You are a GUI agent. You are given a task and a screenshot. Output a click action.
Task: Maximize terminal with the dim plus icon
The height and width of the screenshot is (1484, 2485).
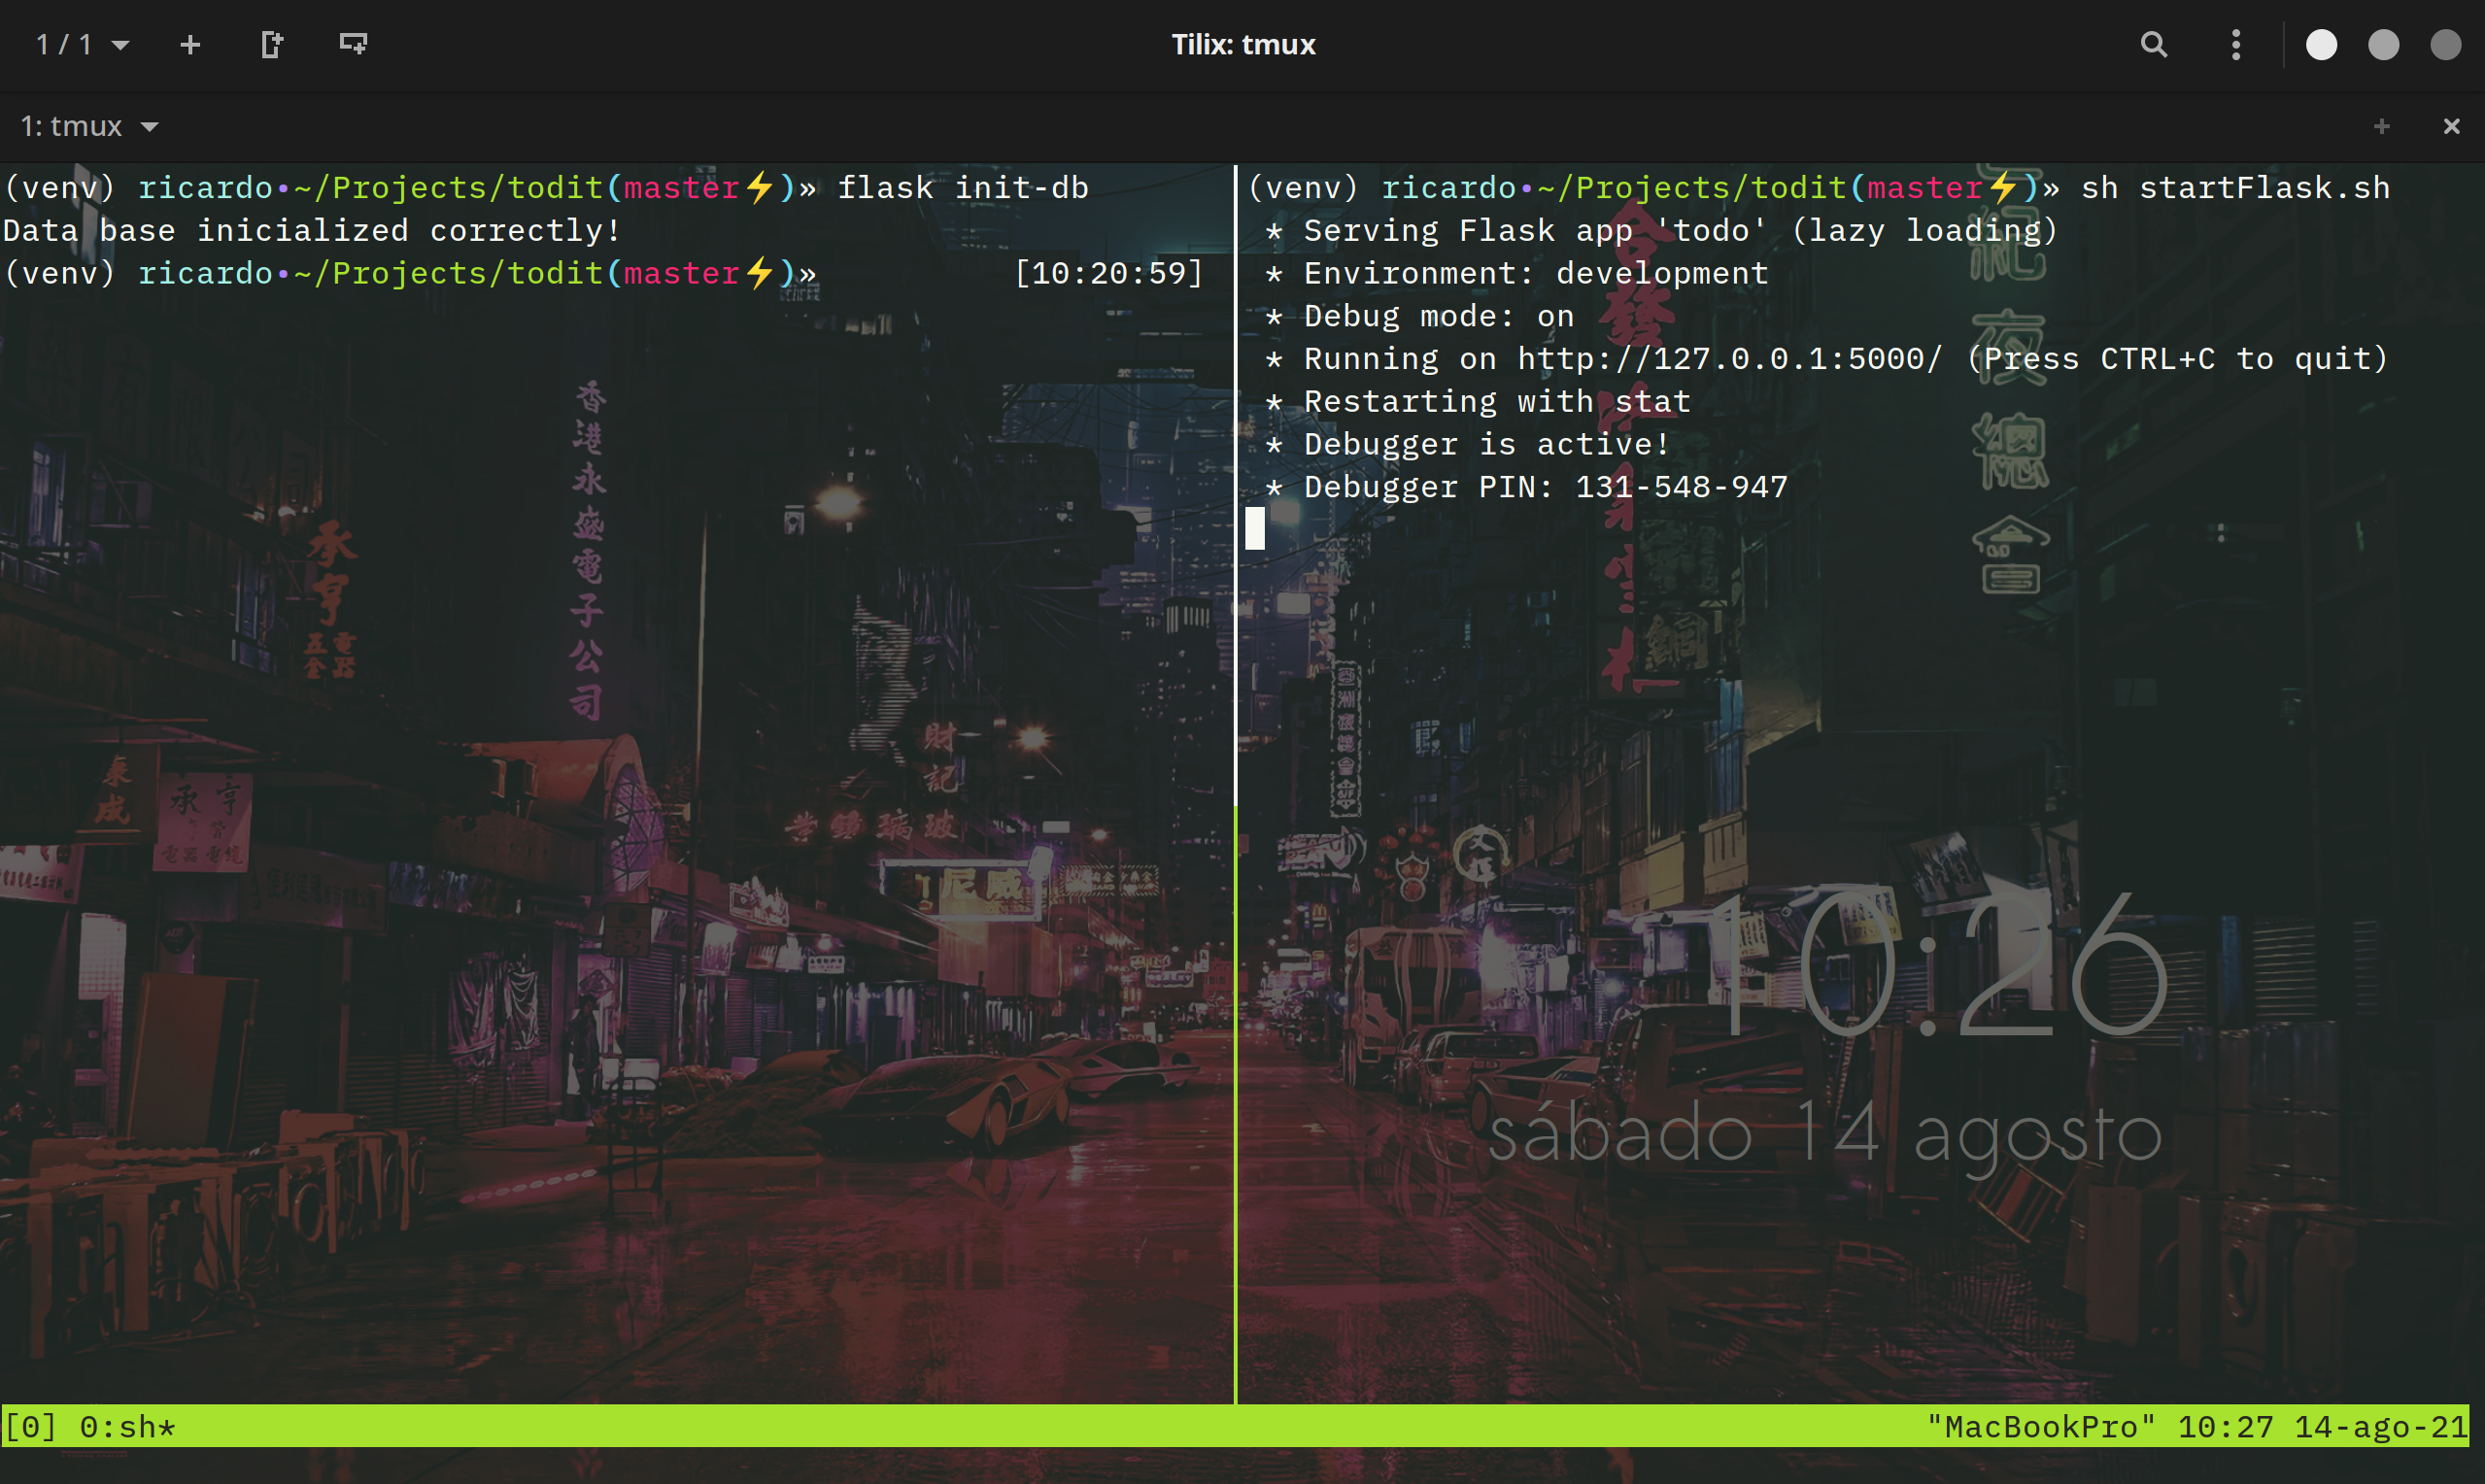(x=2381, y=127)
